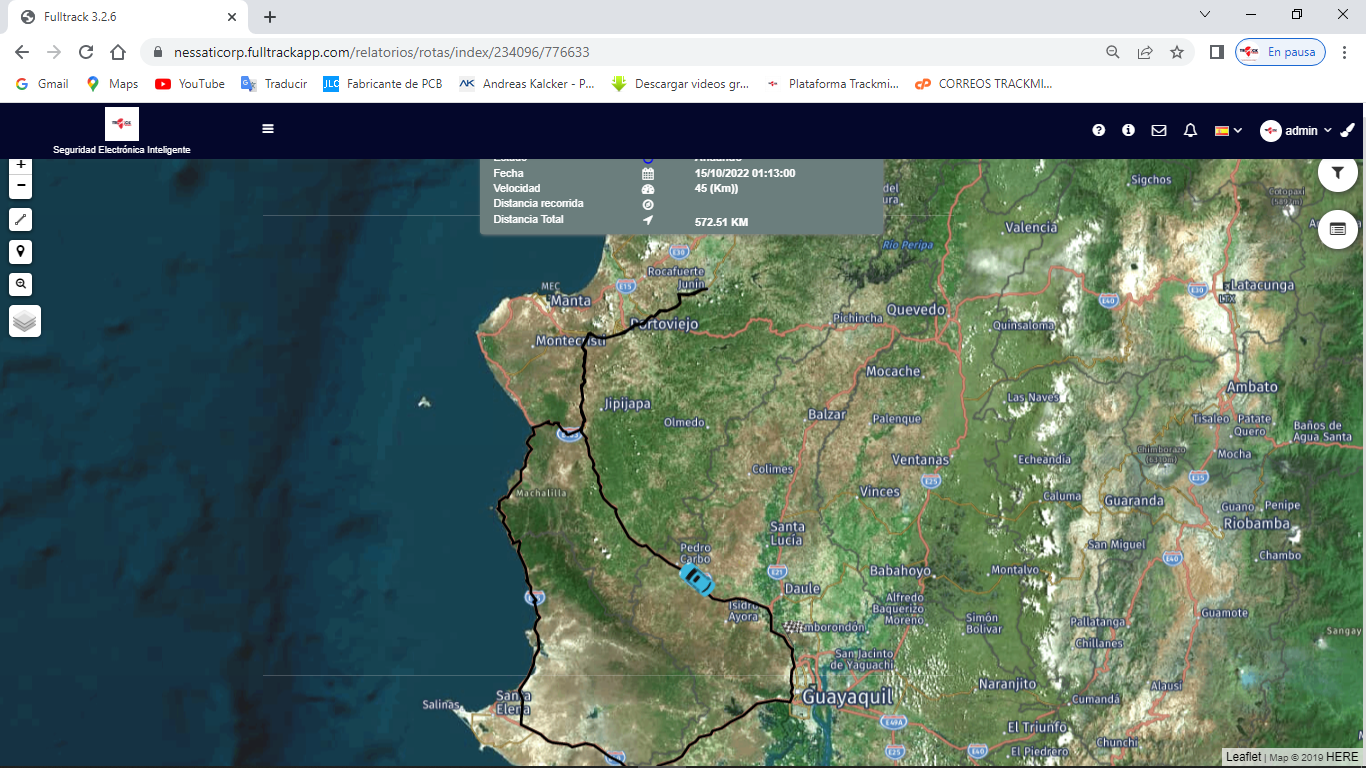Click the blue car marker on map
Image resolution: width=1366 pixels, height=768 pixels.
(696, 578)
